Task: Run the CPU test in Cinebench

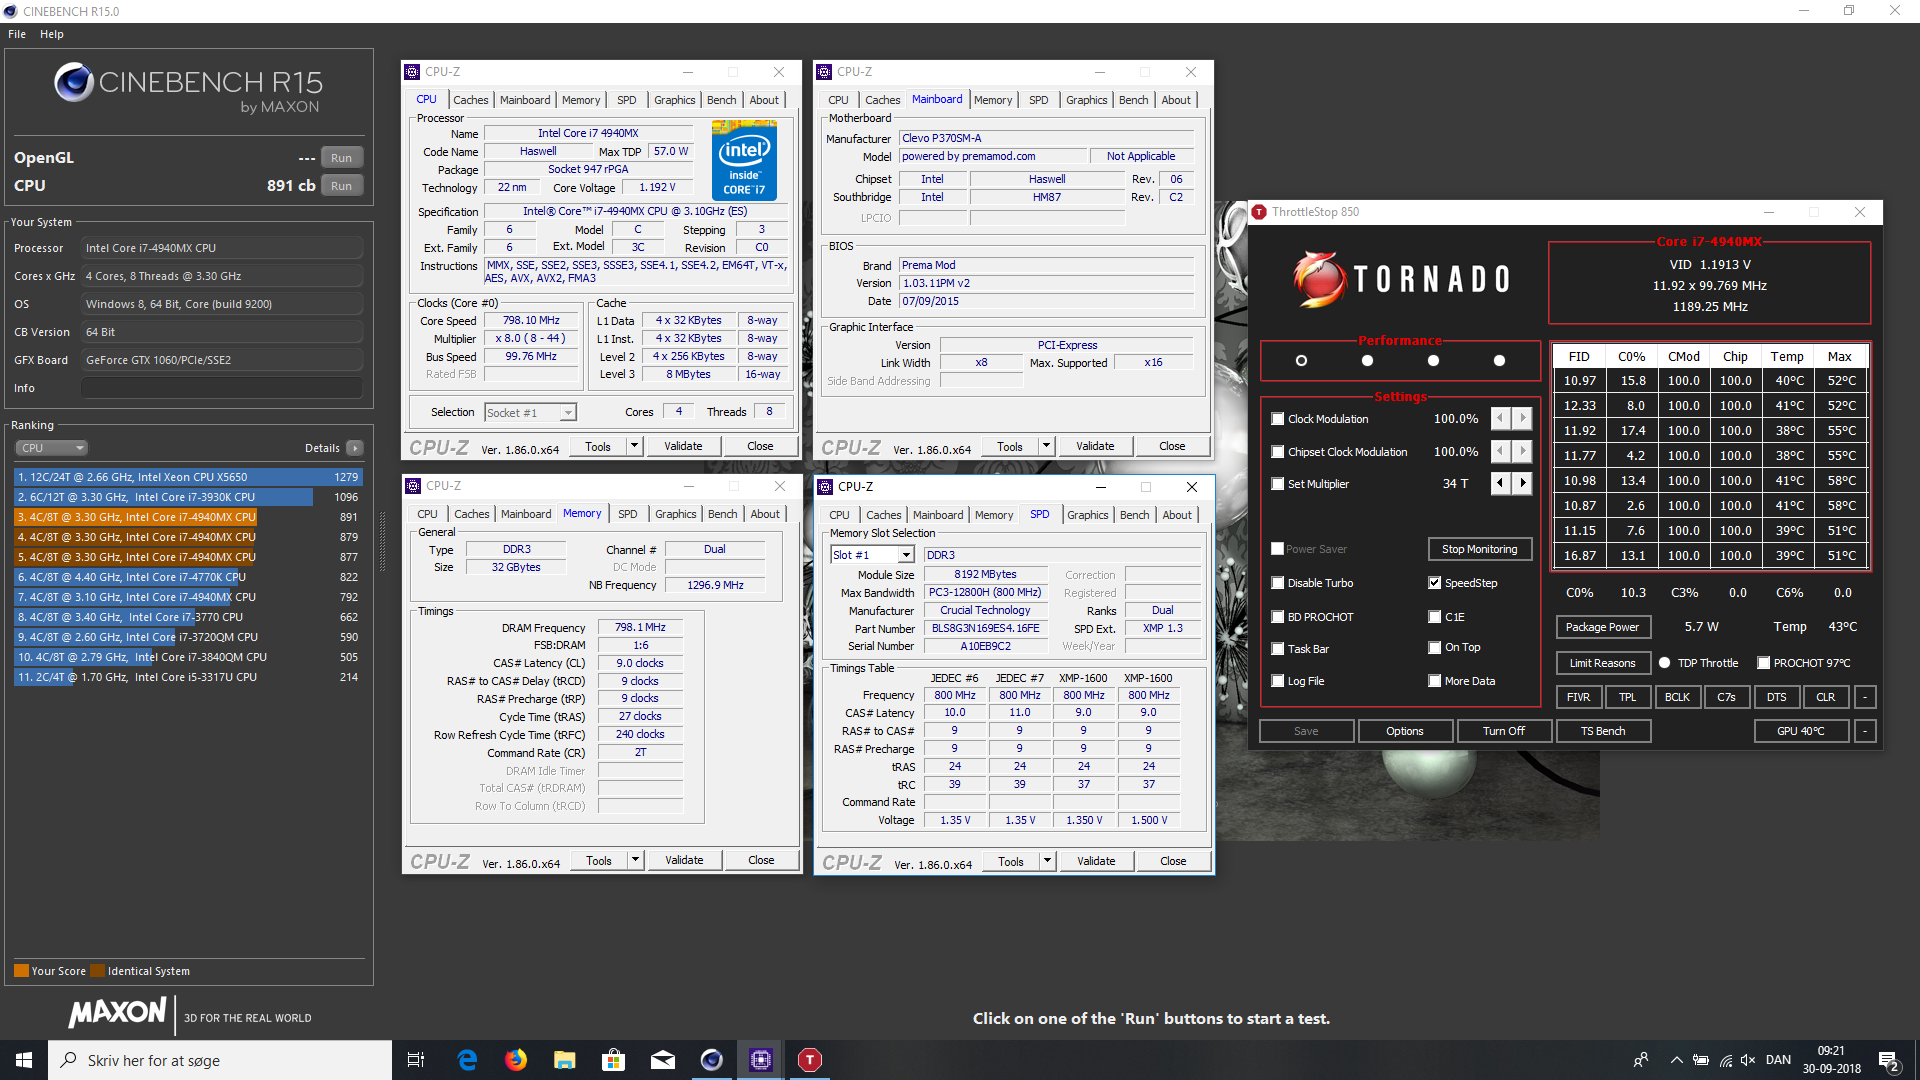Action: coord(342,186)
